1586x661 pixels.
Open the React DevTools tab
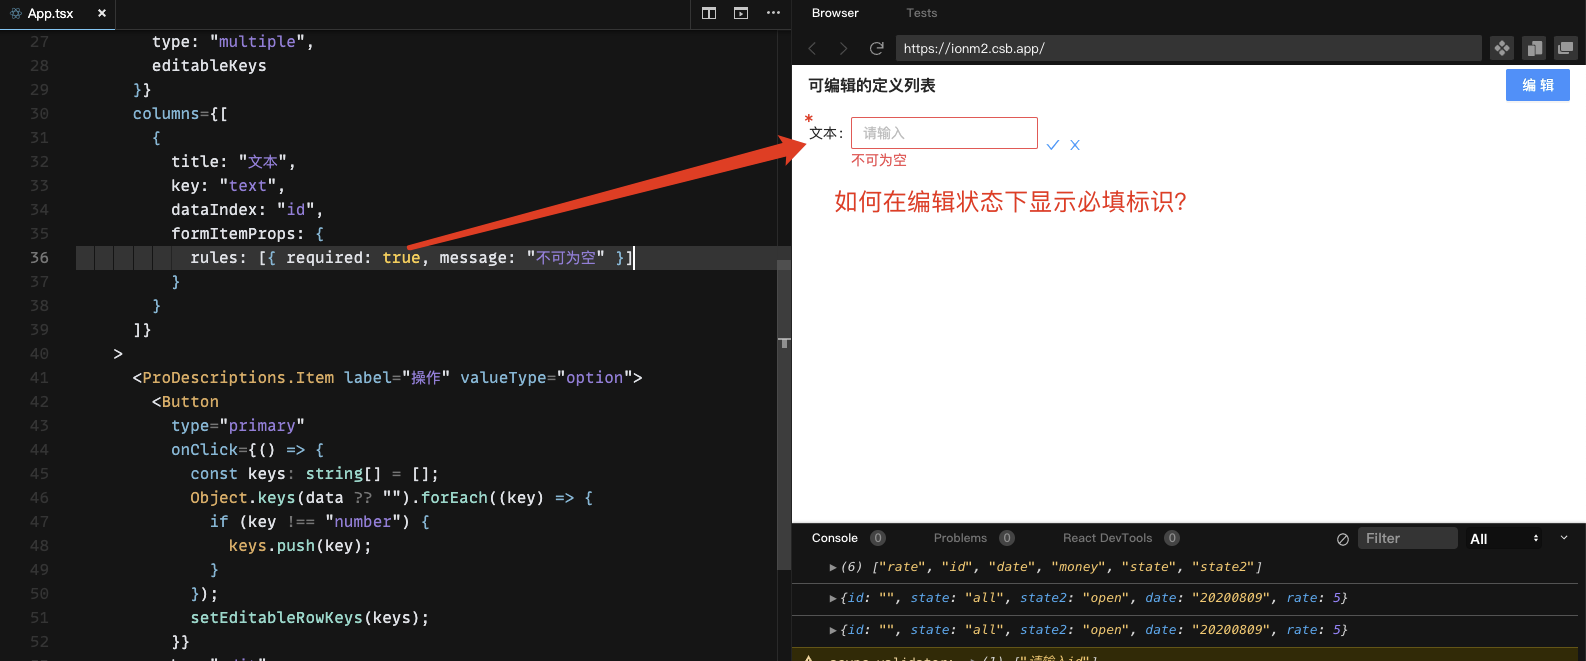click(1107, 538)
